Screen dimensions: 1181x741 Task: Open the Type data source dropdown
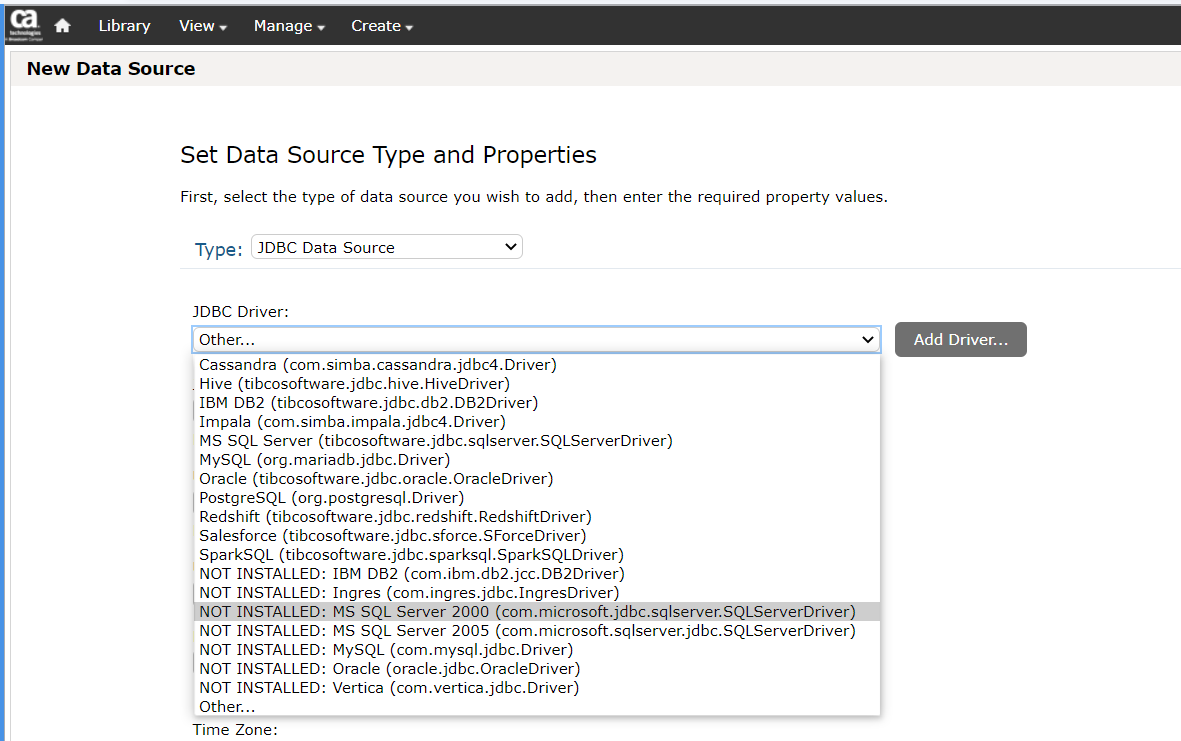(x=386, y=247)
